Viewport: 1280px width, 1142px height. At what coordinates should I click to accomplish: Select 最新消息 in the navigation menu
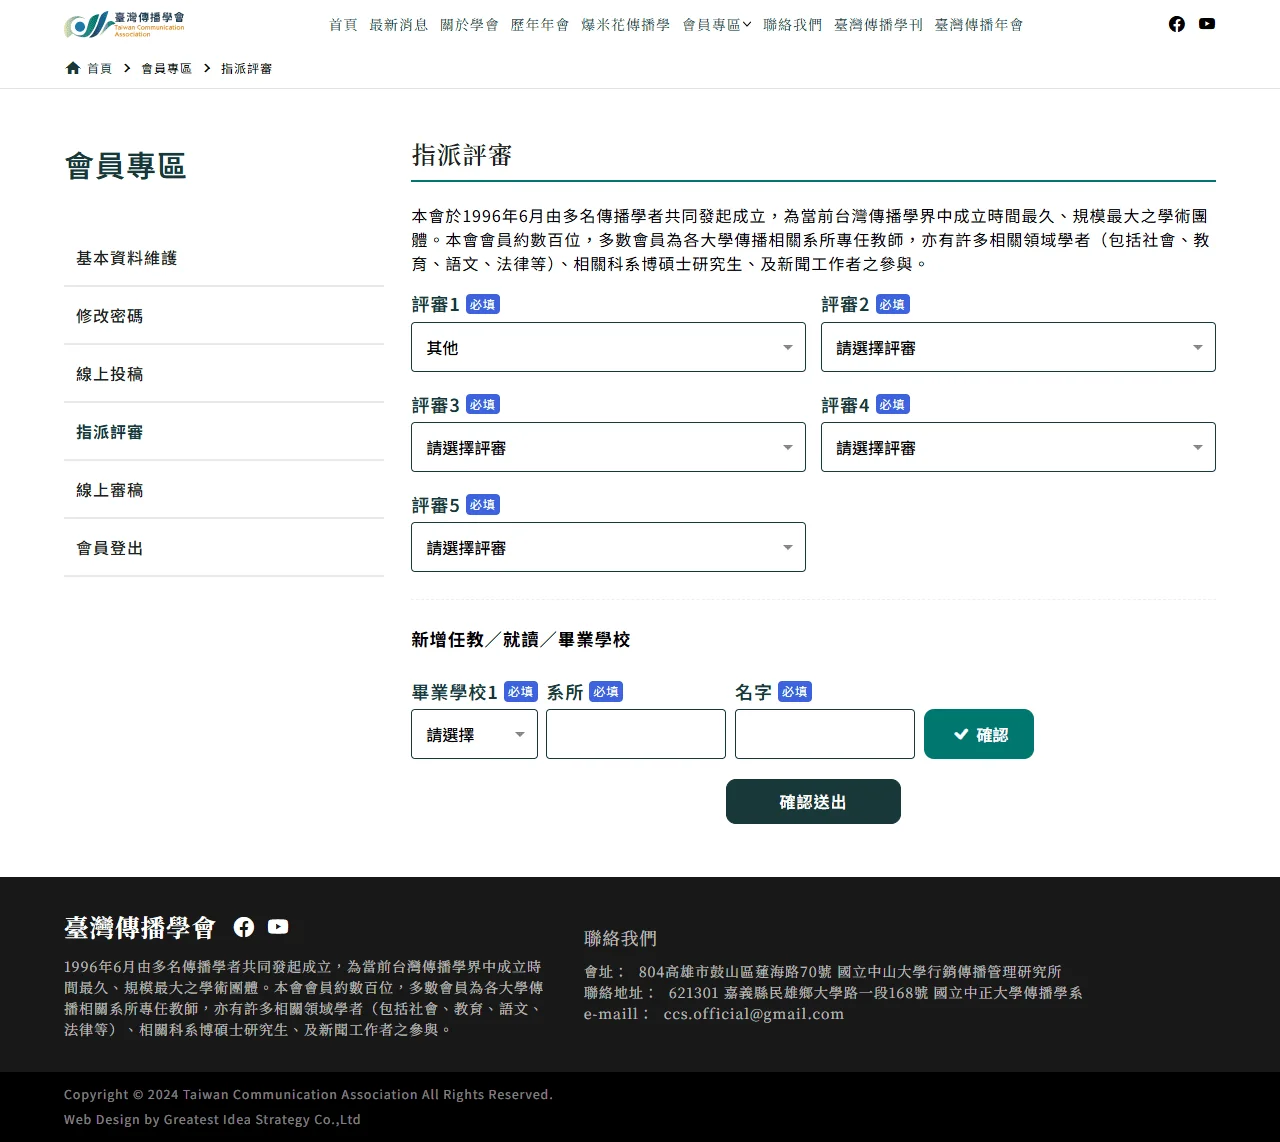[399, 25]
